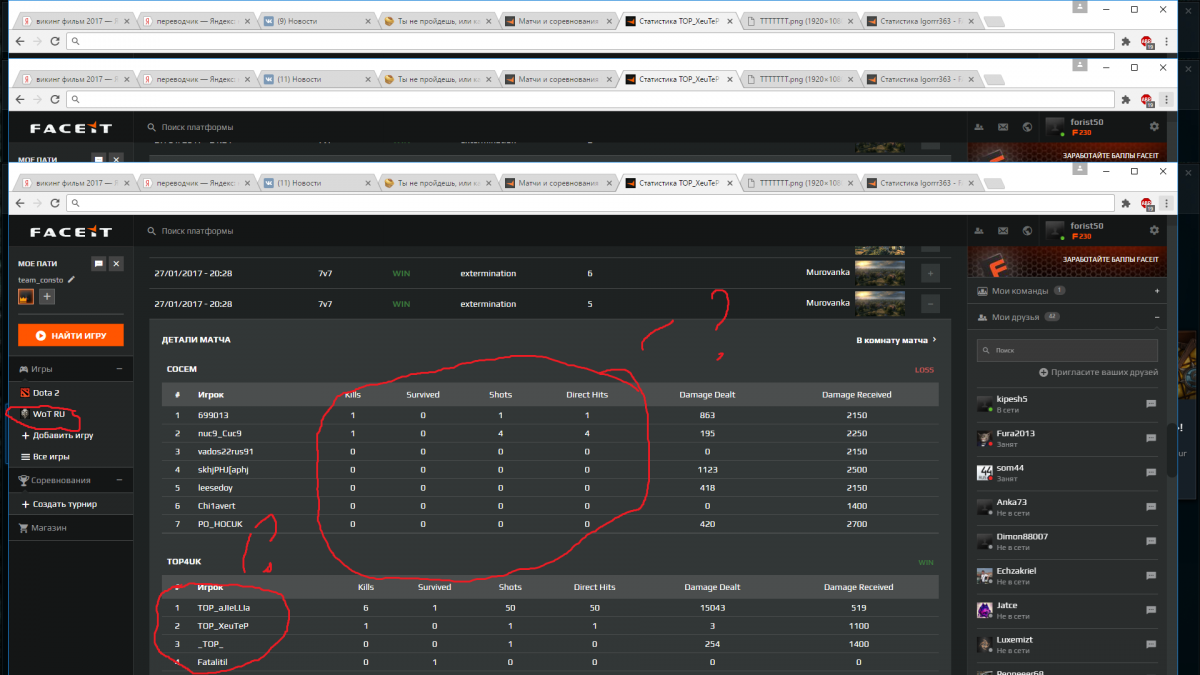Select player skhjPHJ[aphj in the COCEM table
Viewport: 1200px width, 675px height.
pos(221,469)
